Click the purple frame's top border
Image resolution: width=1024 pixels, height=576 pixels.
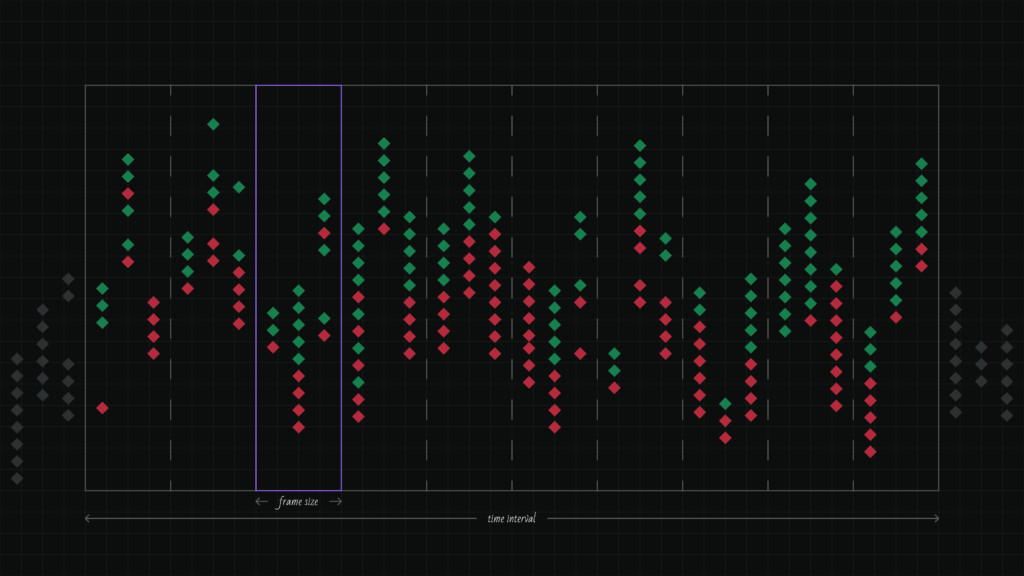(298, 86)
